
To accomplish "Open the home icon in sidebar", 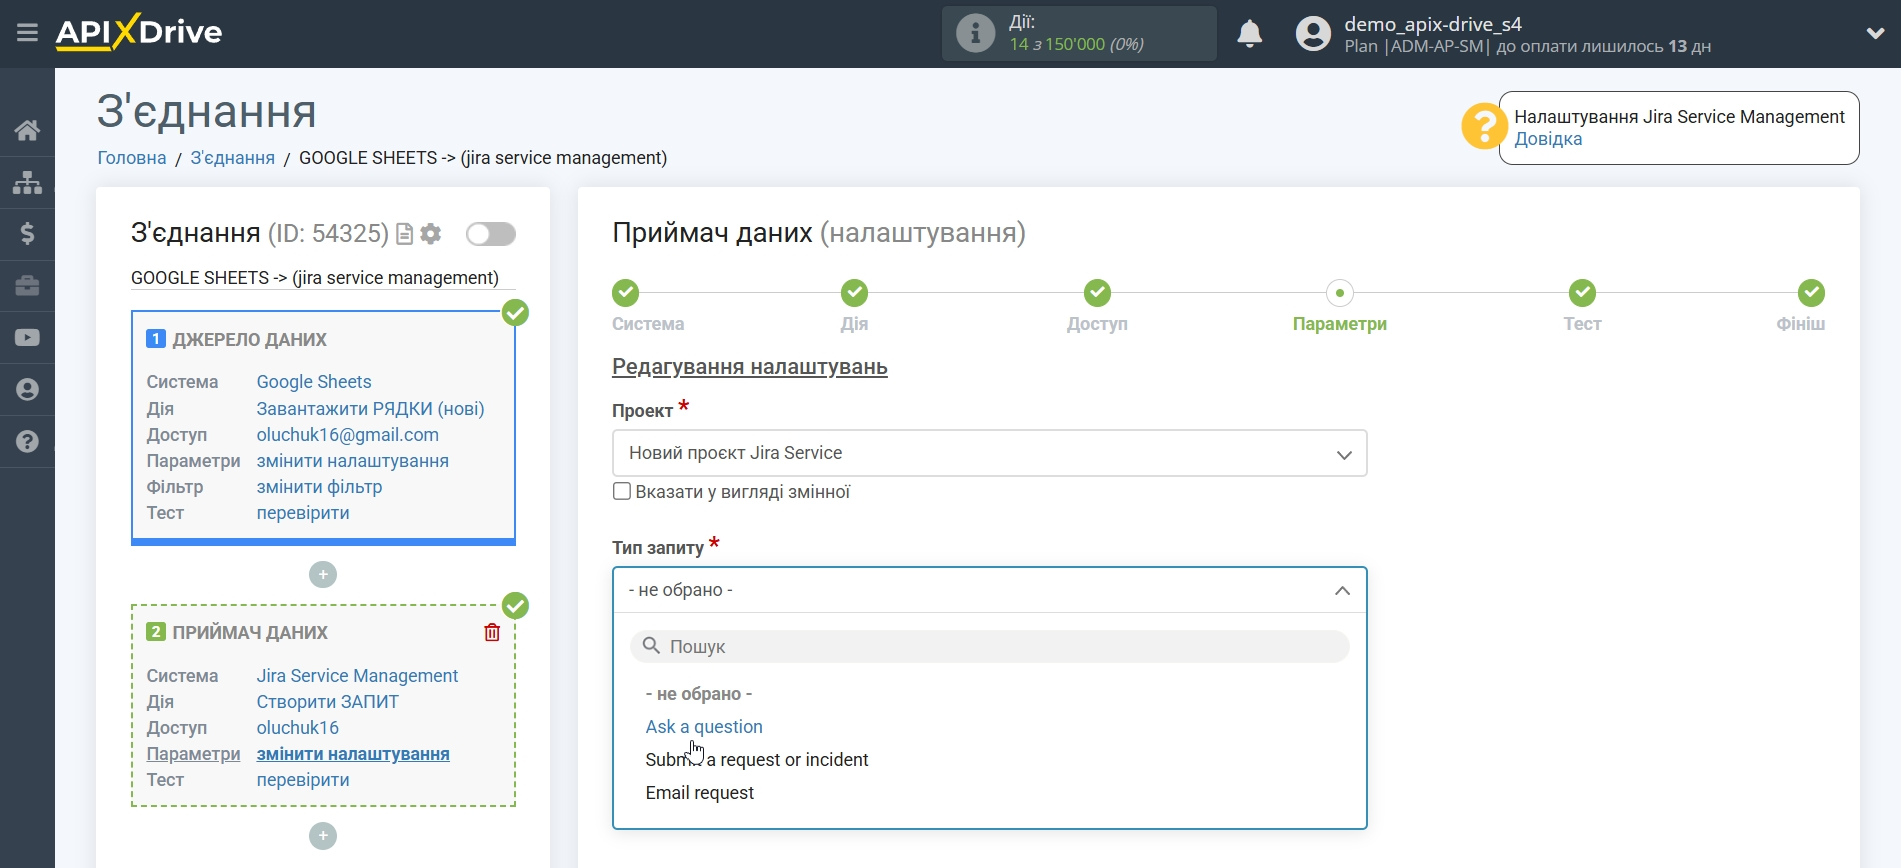I will pyautogui.click(x=27, y=130).
